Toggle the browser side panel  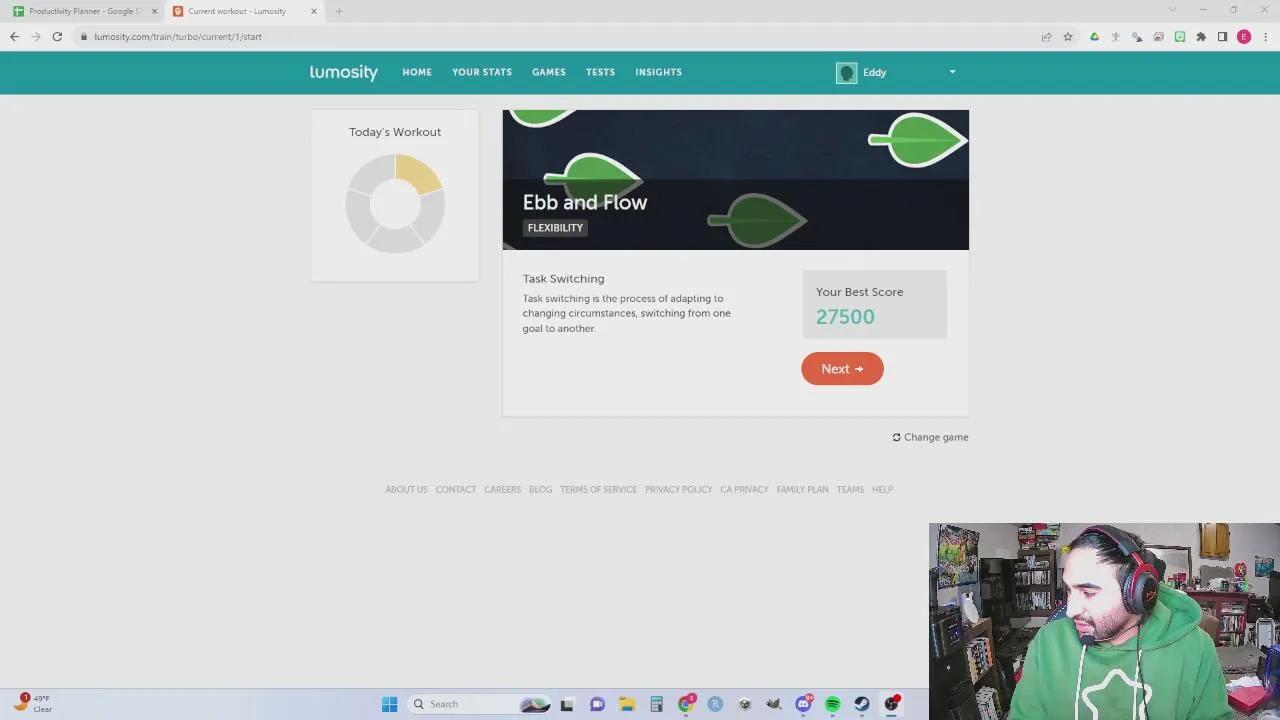click(x=1222, y=37)
